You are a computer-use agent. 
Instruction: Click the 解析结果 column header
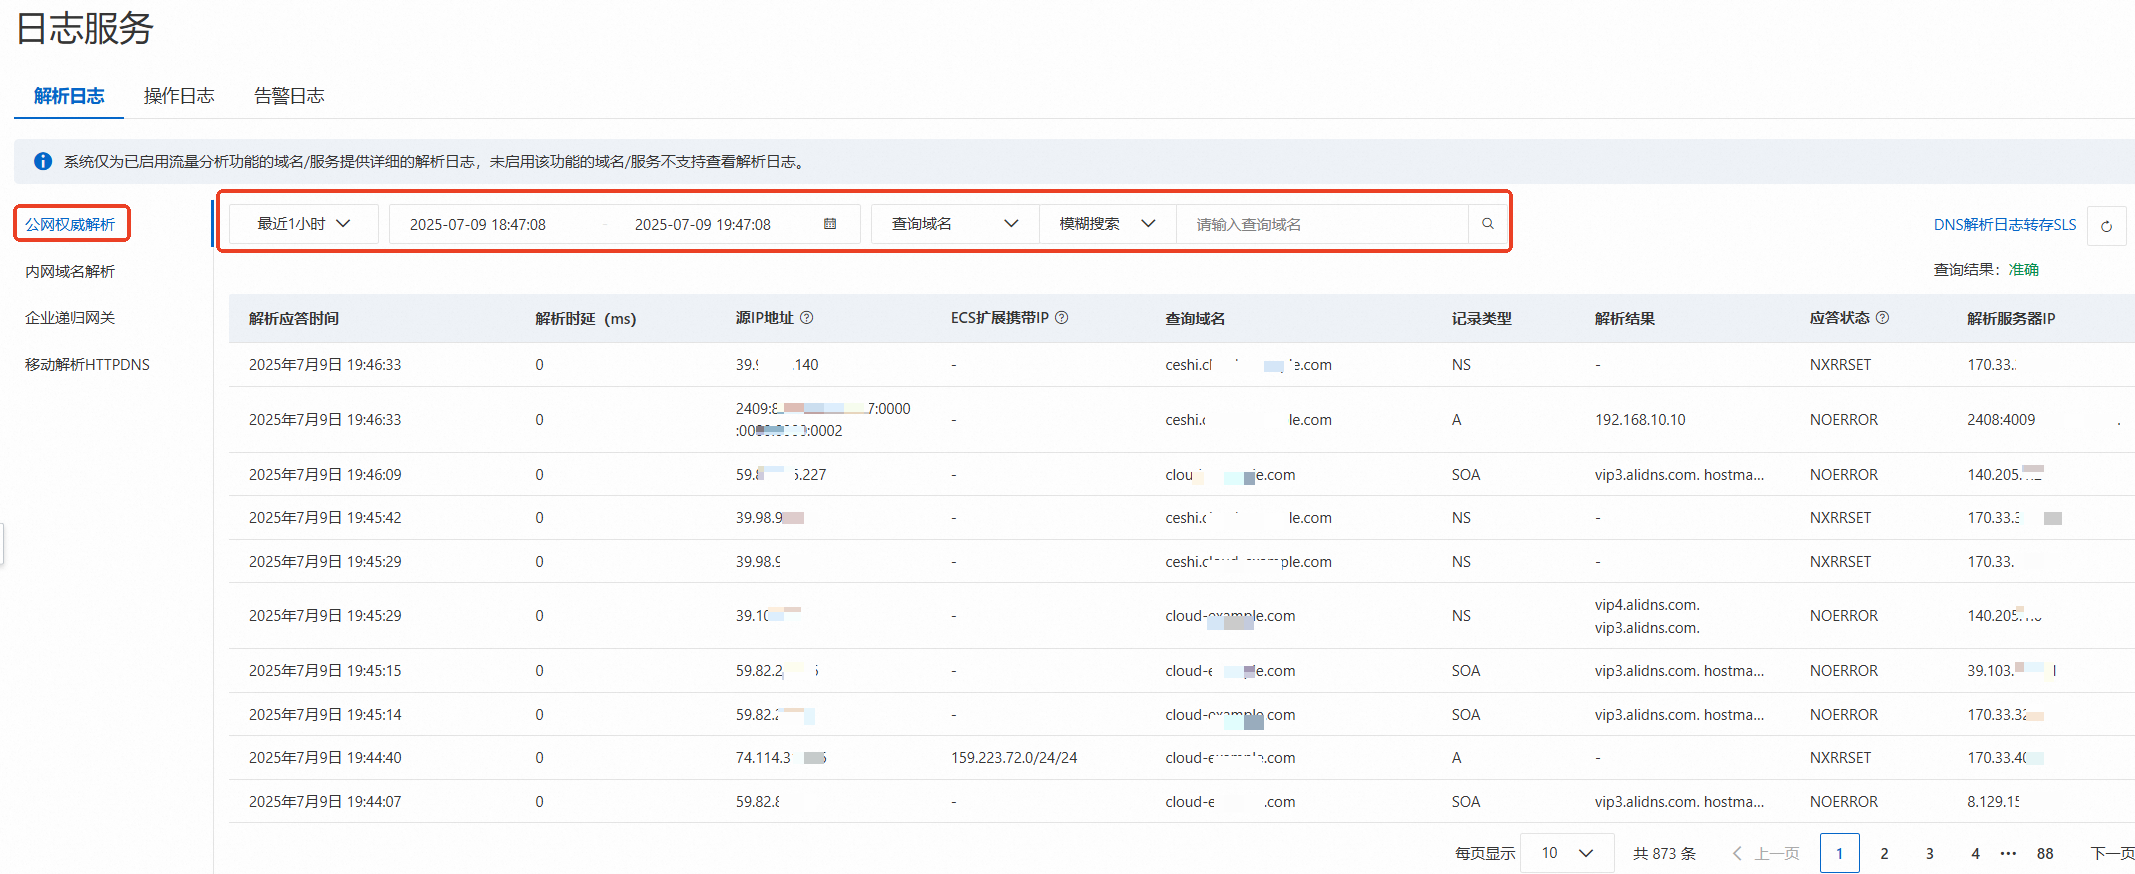[x=1625, y=319]
